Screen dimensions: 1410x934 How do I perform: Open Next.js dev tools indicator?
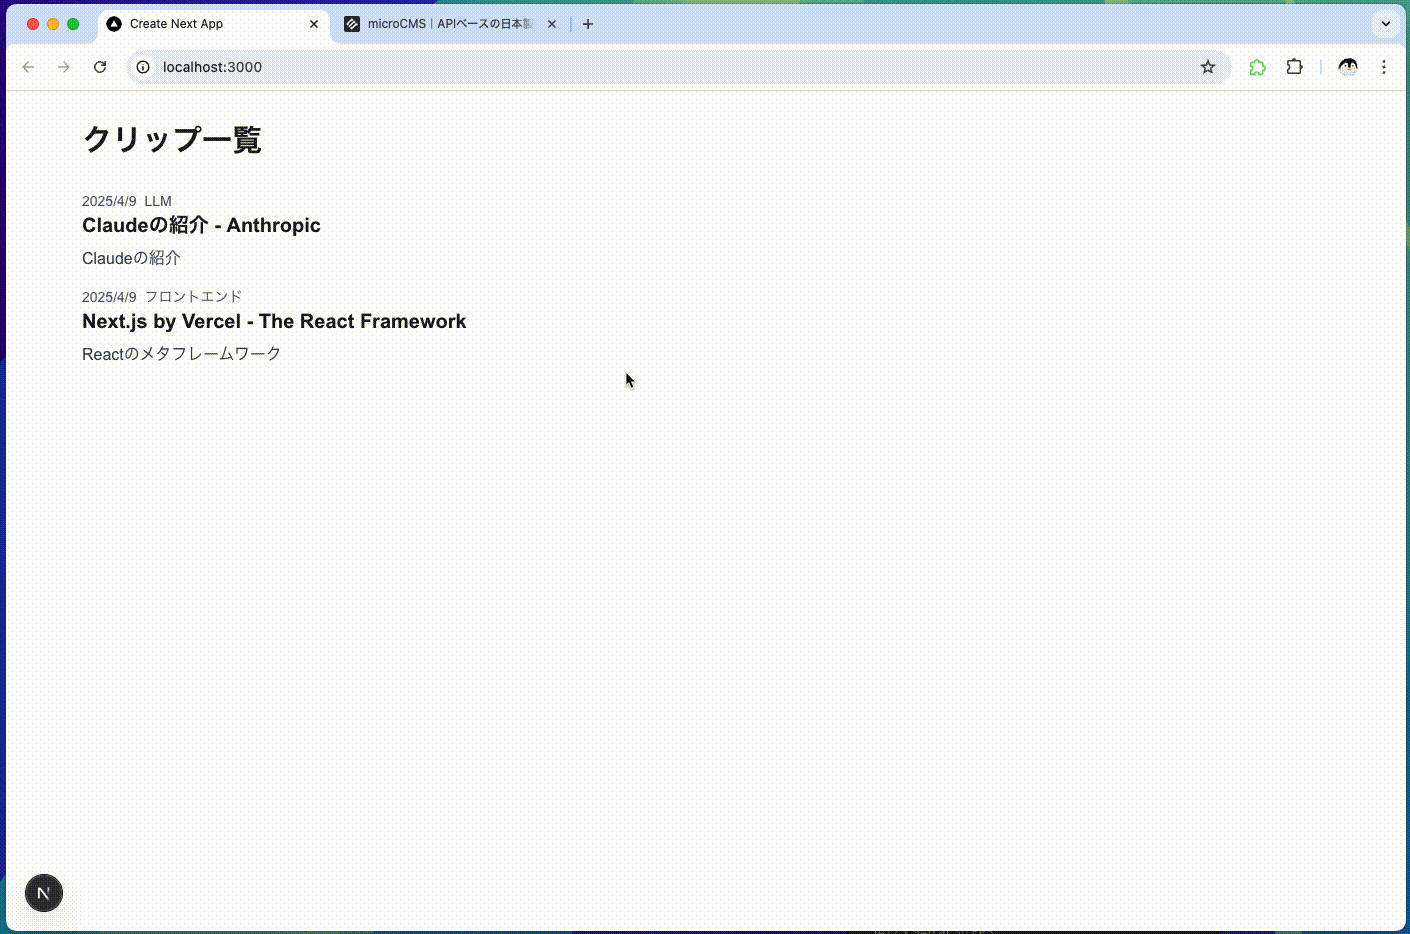44,893
